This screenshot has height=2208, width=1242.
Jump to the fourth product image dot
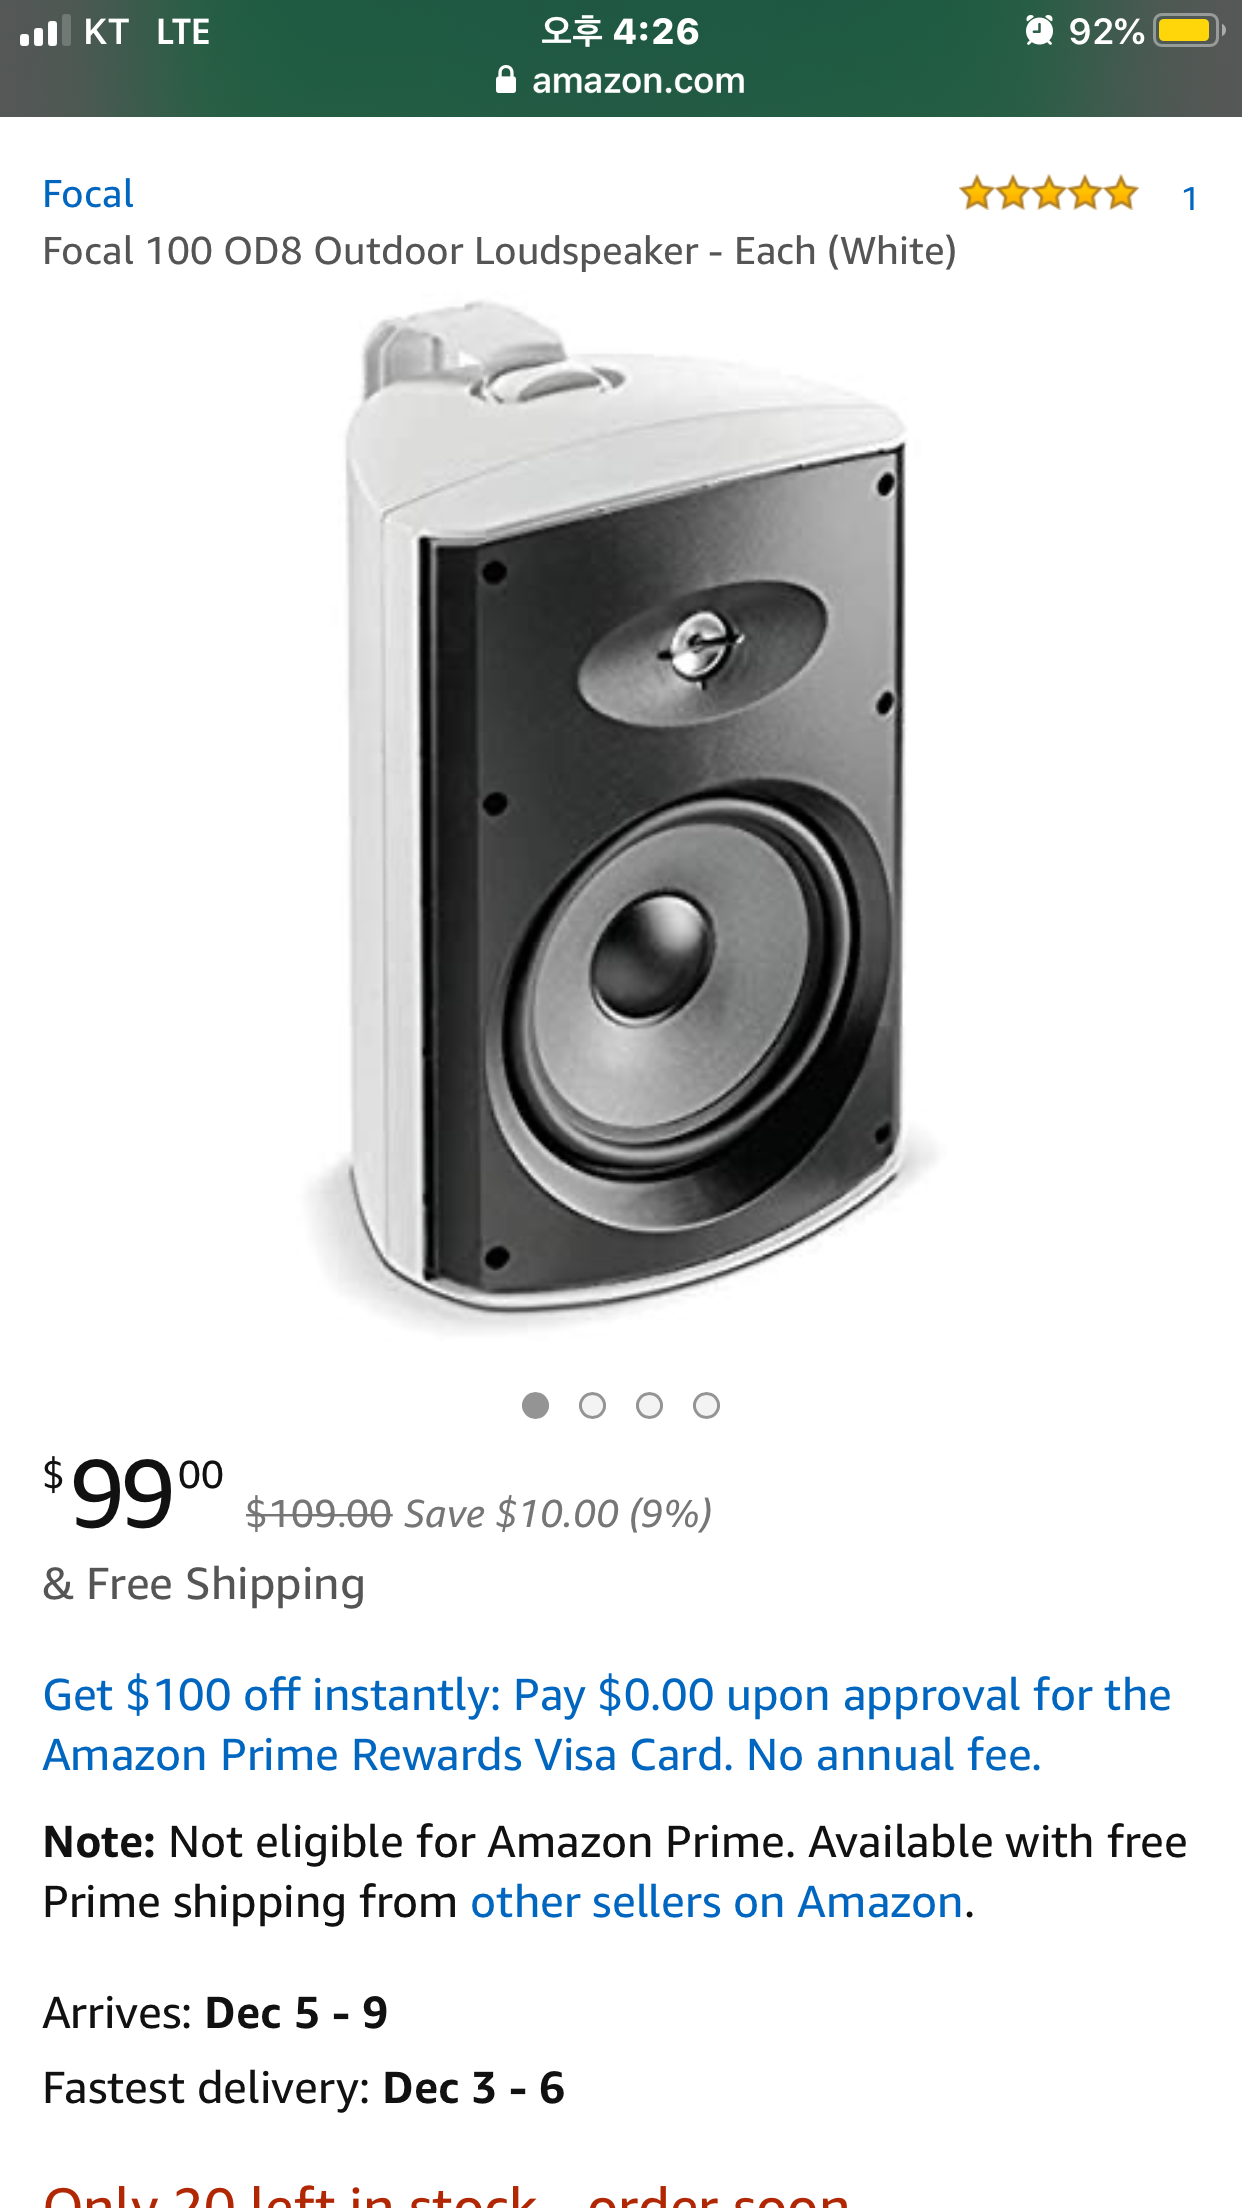[x=706, y=1406]
